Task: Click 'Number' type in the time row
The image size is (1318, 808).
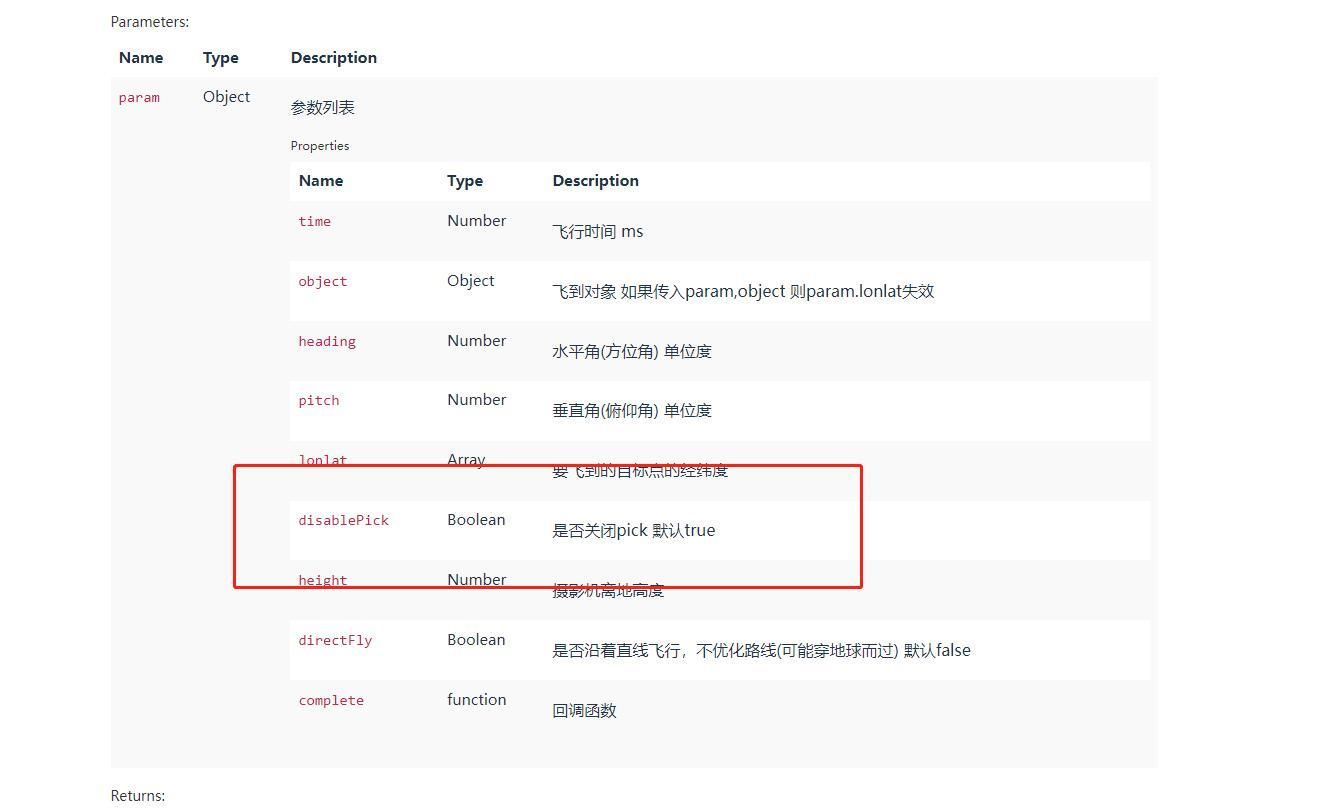Action: tap(476, 220)
